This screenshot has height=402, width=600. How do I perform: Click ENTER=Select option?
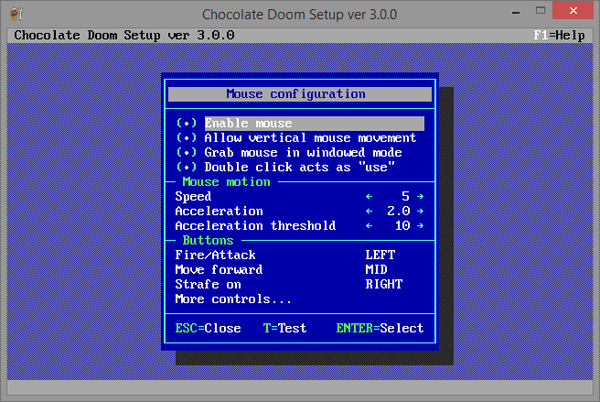click(380, 328)
